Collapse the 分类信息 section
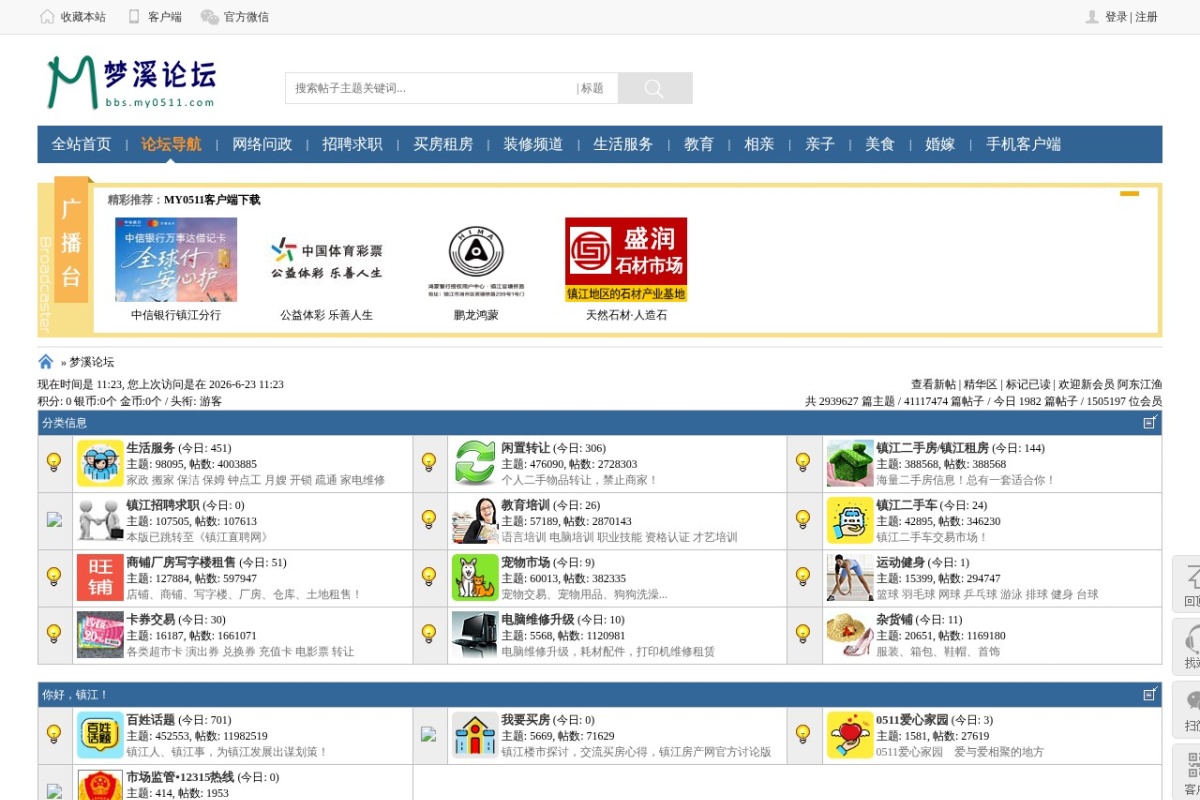 (1151, 422)
